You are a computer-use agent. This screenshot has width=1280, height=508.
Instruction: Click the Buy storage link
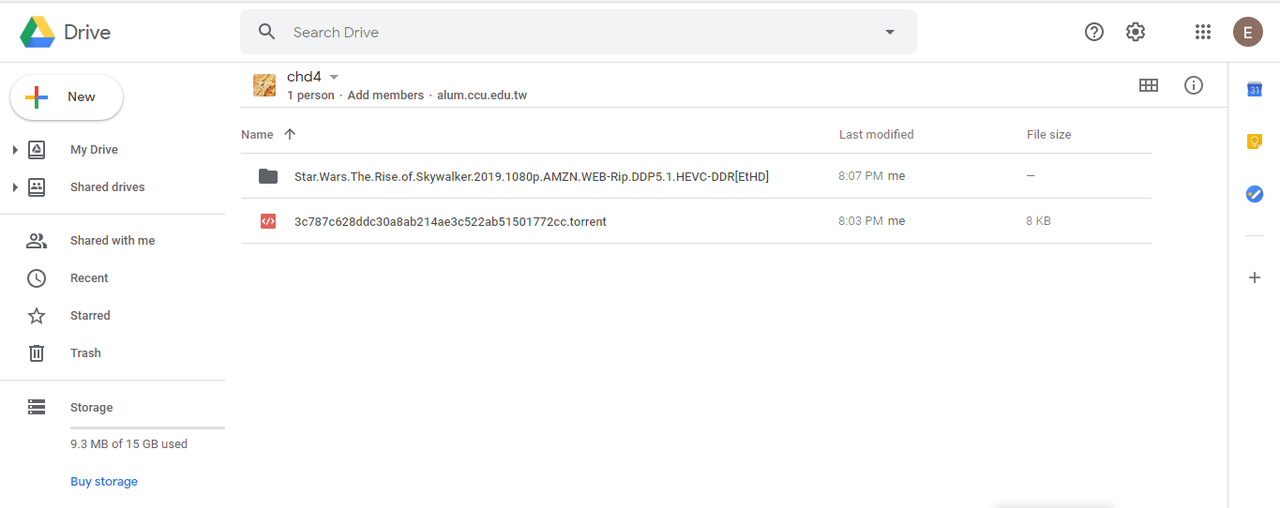(104, 482)
